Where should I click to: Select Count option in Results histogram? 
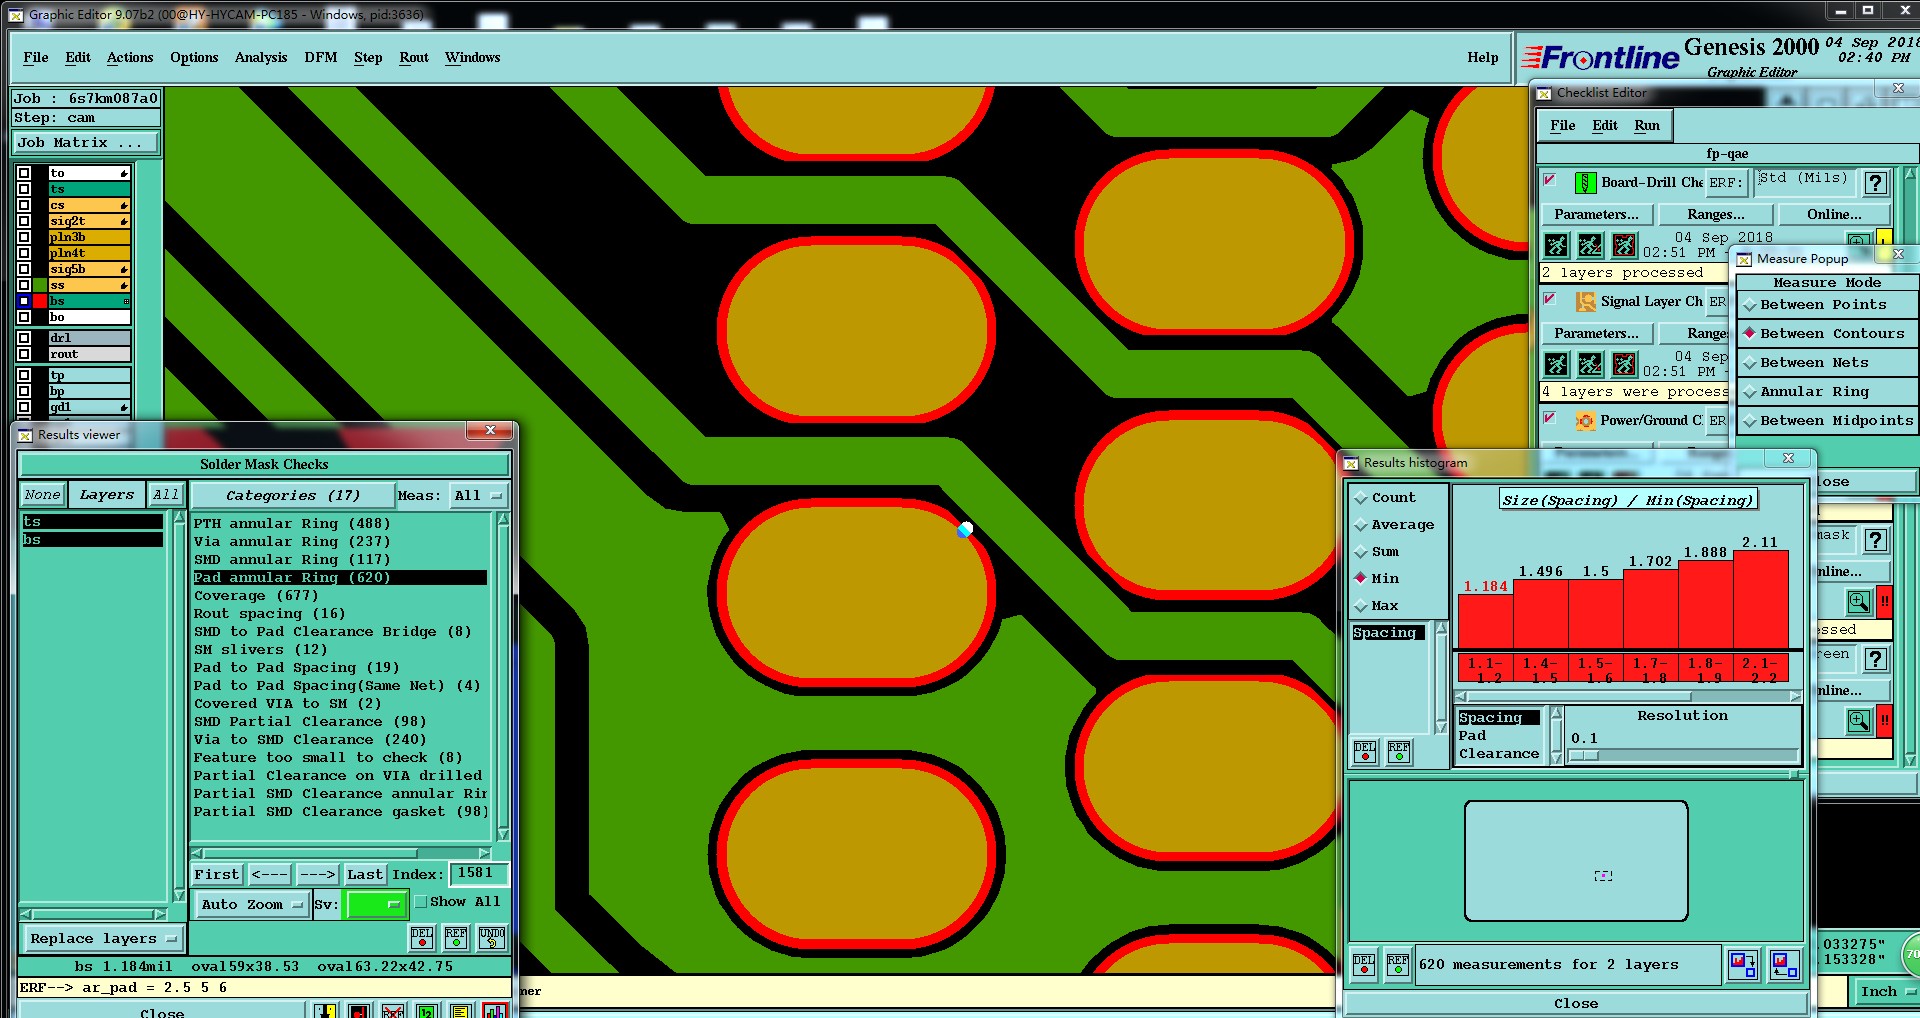pyautogui.click(x=1384, y=498)
